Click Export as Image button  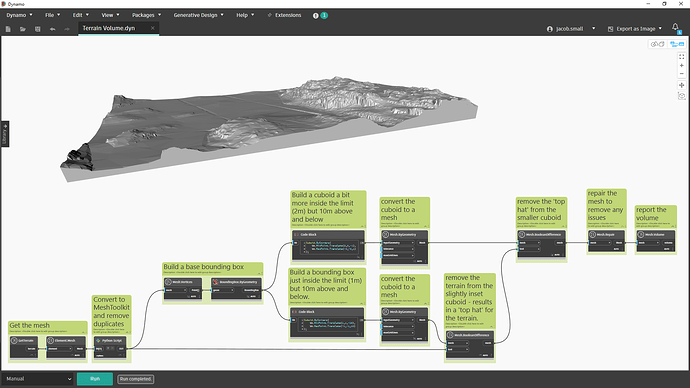pos(631,29)
